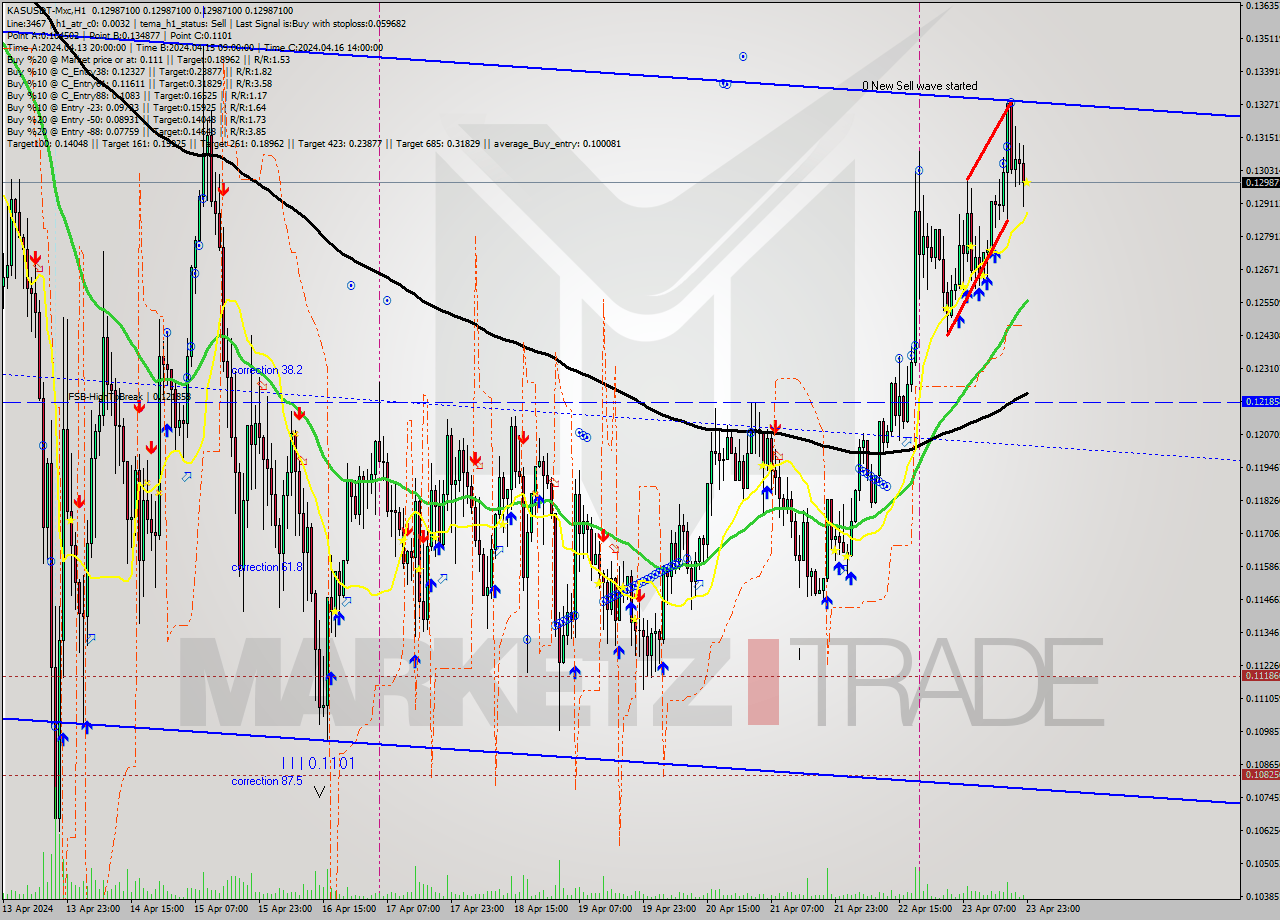1280x920 pixels.
Task: Click the '22 Apr 15:00' time label
Action: [924, 909]
